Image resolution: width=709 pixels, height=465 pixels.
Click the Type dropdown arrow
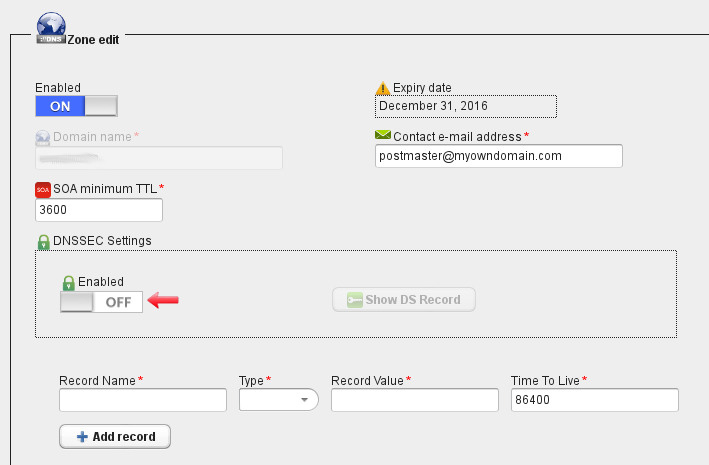click(304, 399)
